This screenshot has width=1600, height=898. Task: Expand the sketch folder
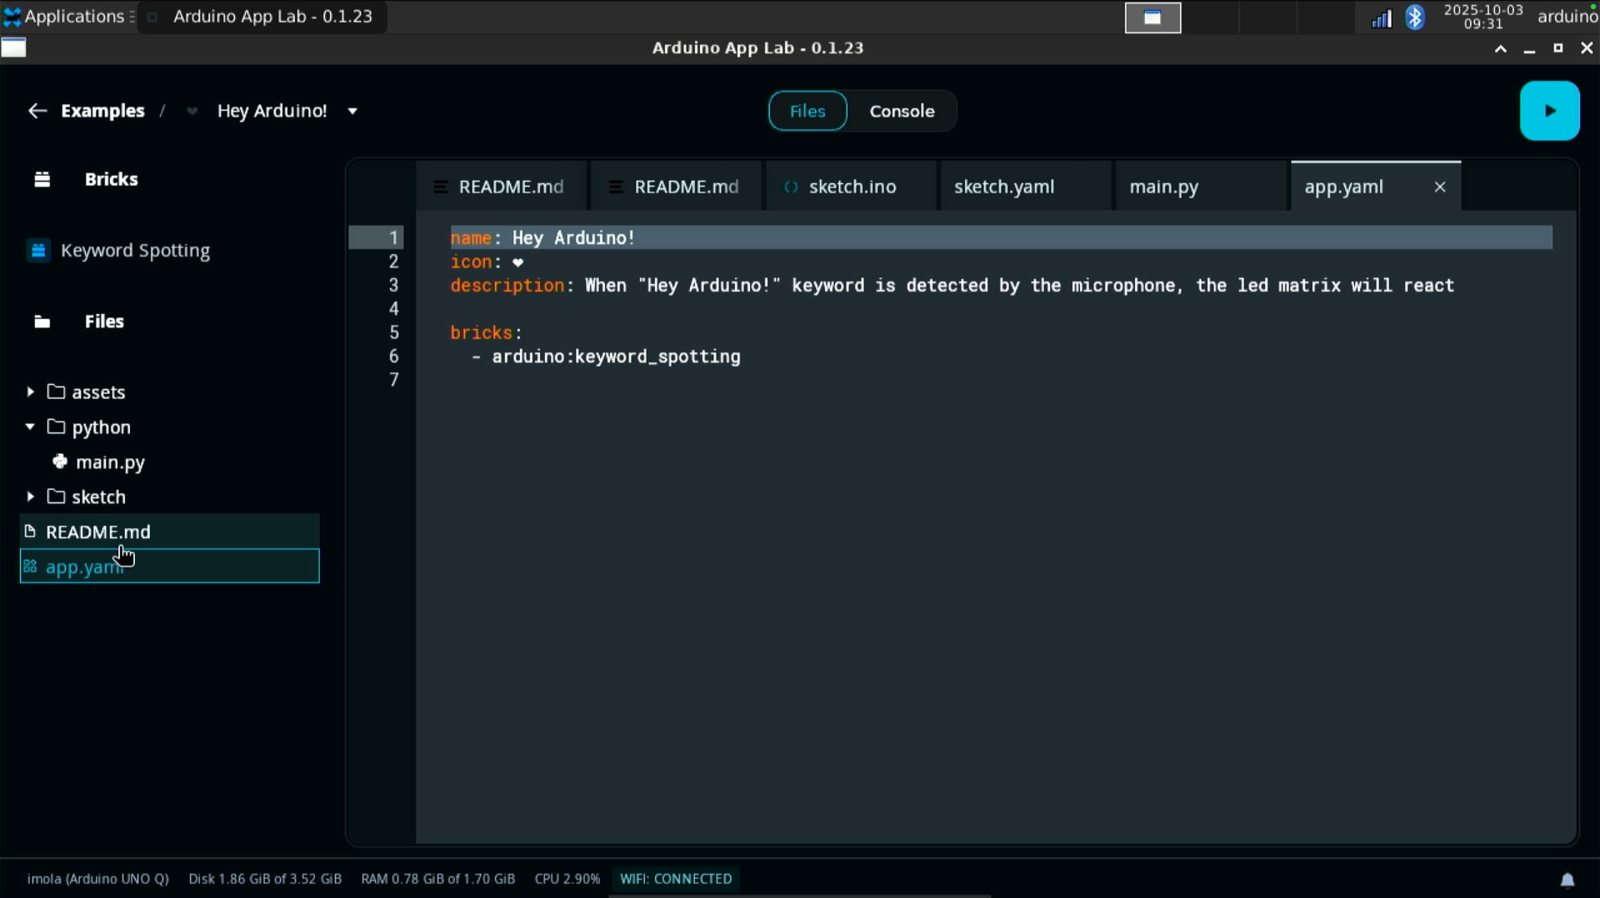click(30, 497)
